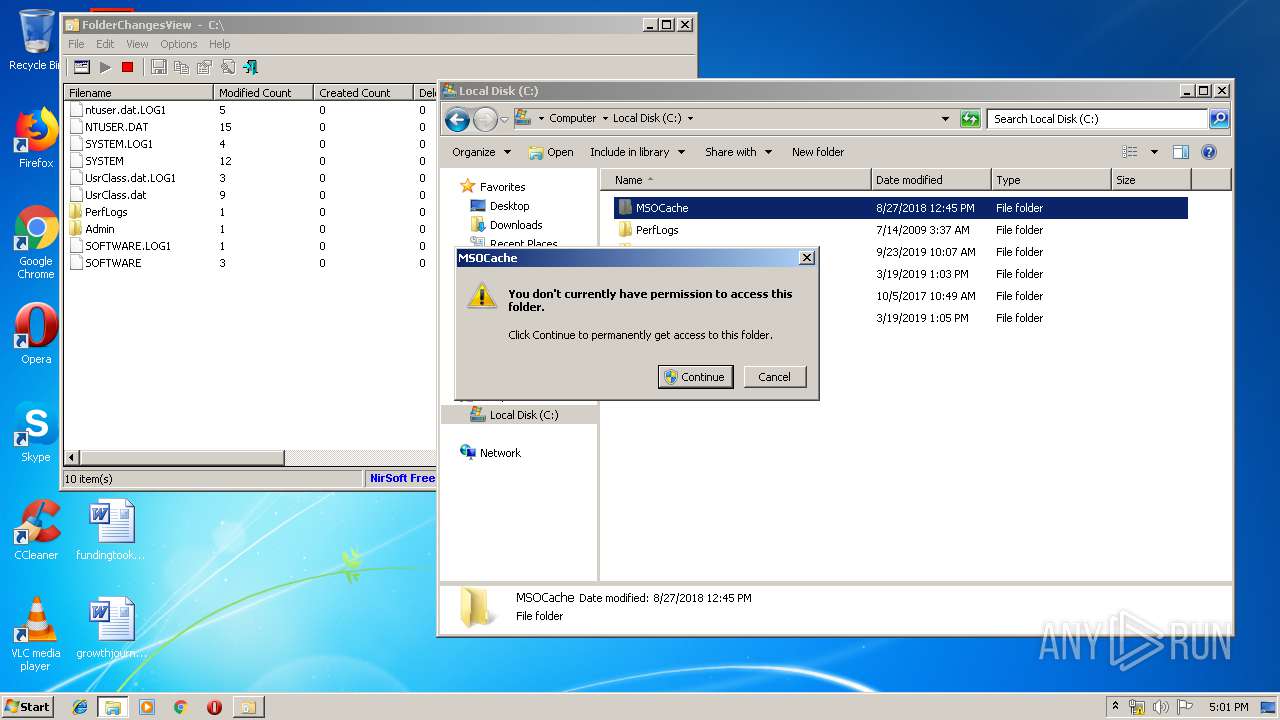Open the View menu in FolderChangesView

tap(137, 44)
